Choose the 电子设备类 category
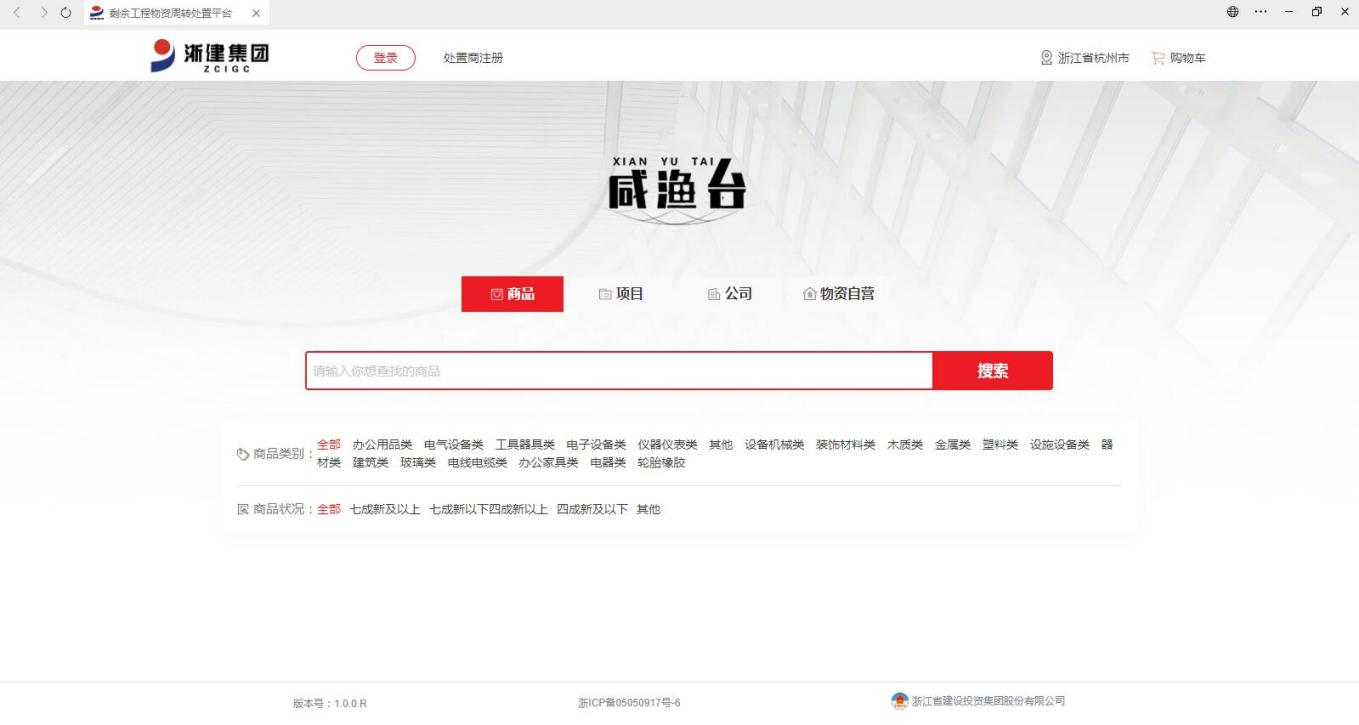Image resolution: width=1359 pixels, height=725 pixels. pos(596,445)
